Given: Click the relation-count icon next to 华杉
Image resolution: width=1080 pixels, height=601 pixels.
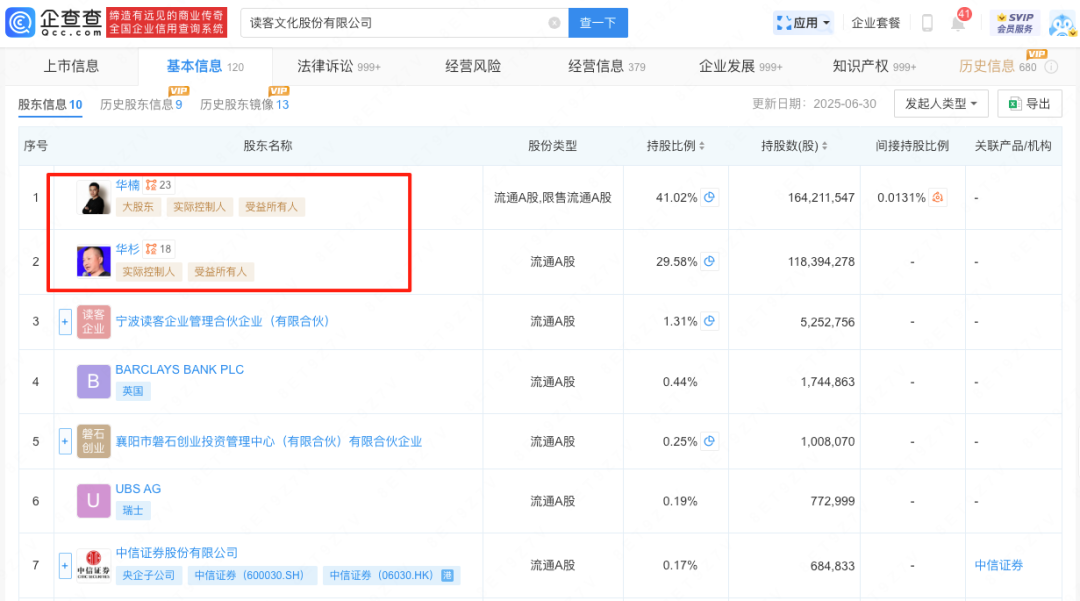Looking at the screenshot, I should coord(151,249).
